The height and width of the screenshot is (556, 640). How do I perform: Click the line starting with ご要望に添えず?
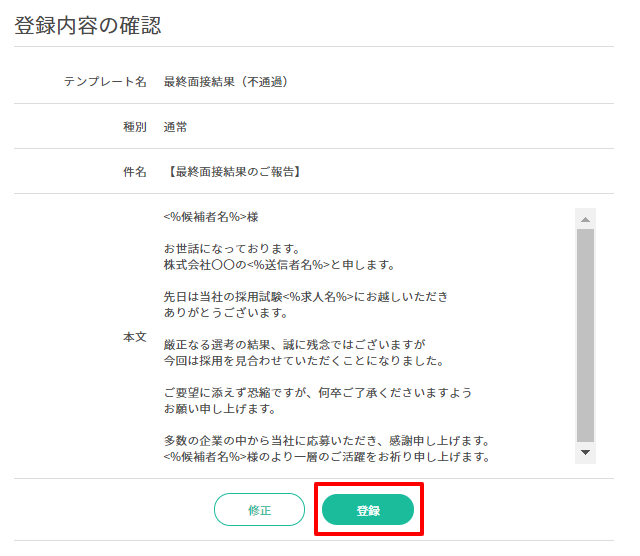[317, 392]
